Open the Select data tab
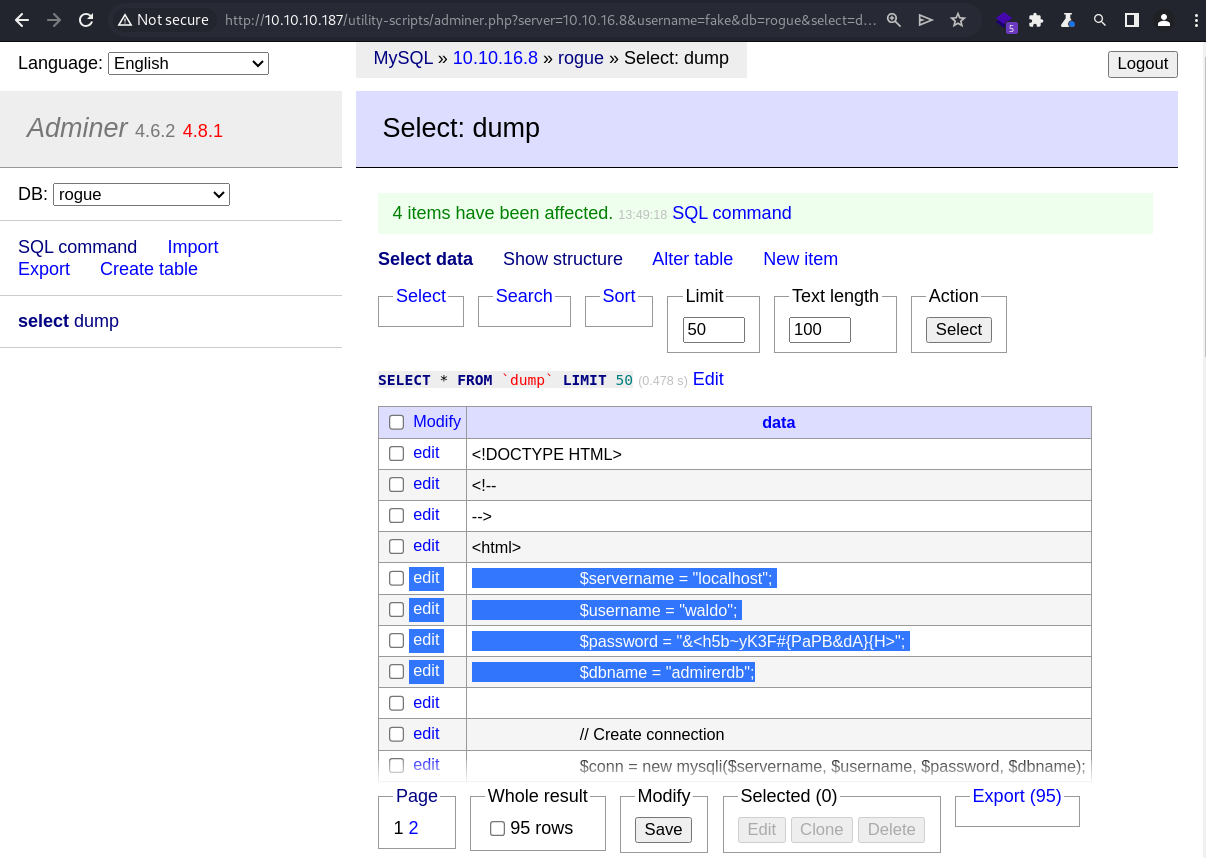Image resolution: width=1206 pixels, height=858 pixels. [x=425, y=259]
